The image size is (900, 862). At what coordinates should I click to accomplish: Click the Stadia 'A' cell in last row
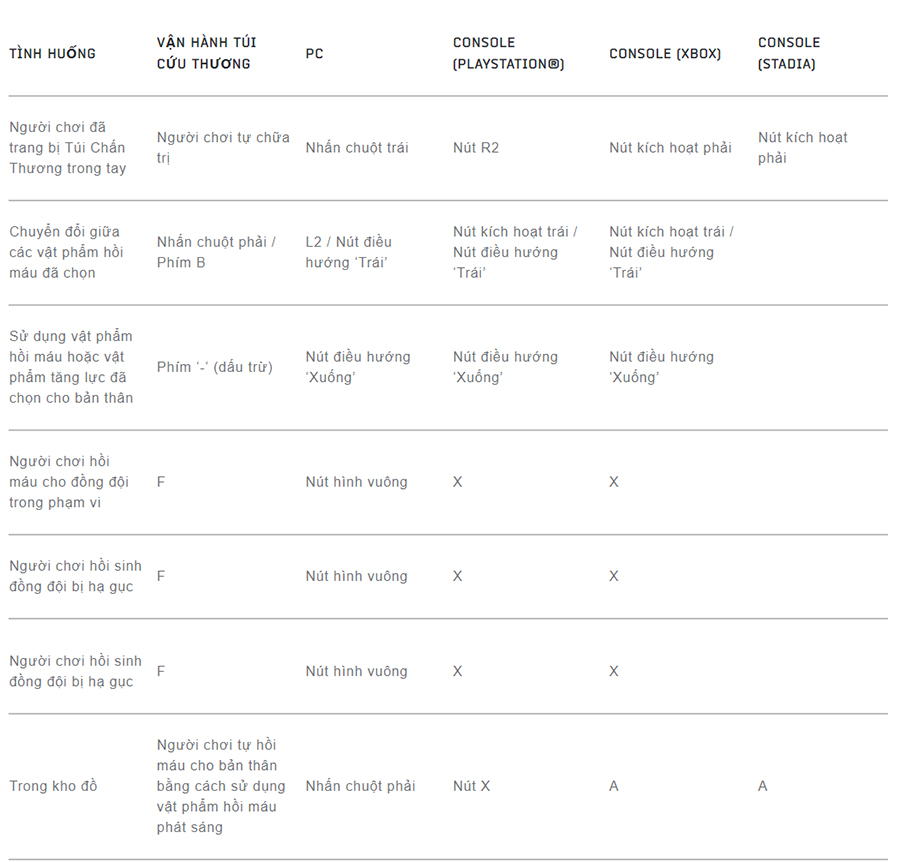(763, 786)
